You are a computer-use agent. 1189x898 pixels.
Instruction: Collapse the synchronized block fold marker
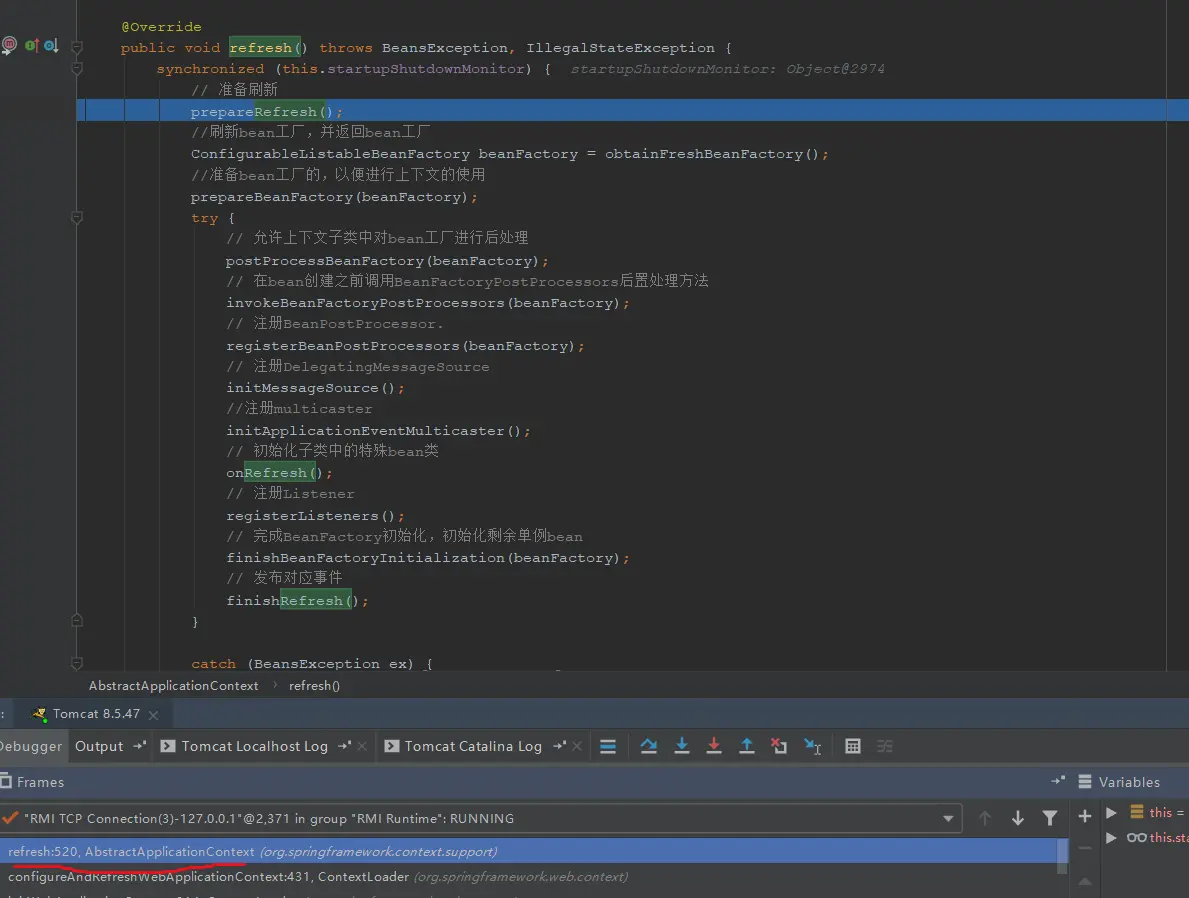[x=77, y=68]
